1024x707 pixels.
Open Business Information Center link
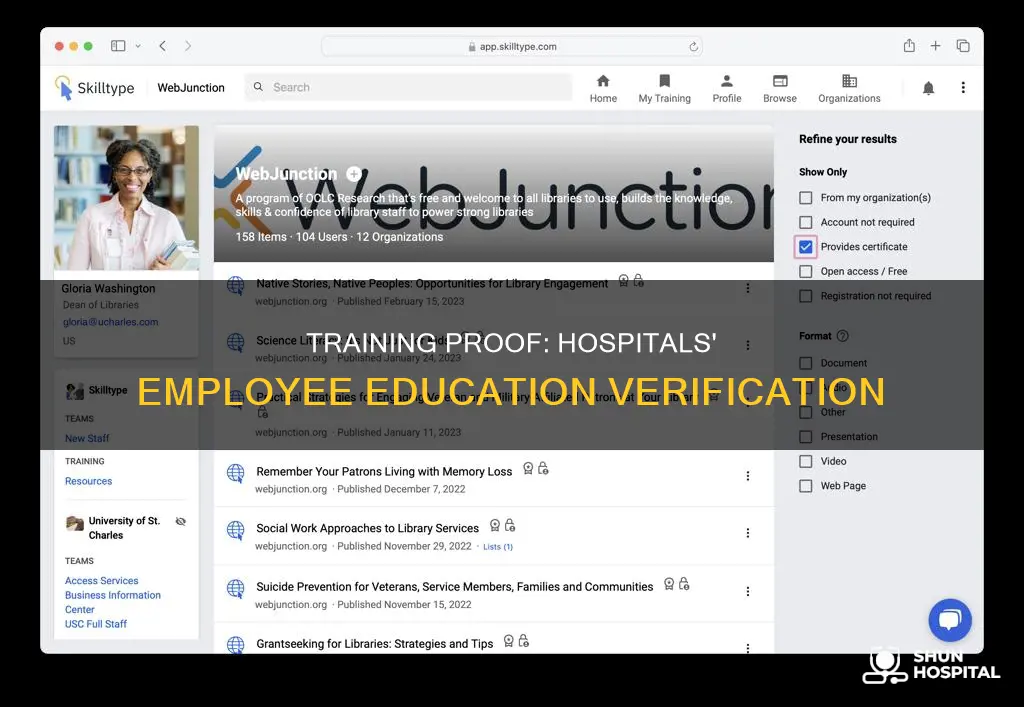112,602
